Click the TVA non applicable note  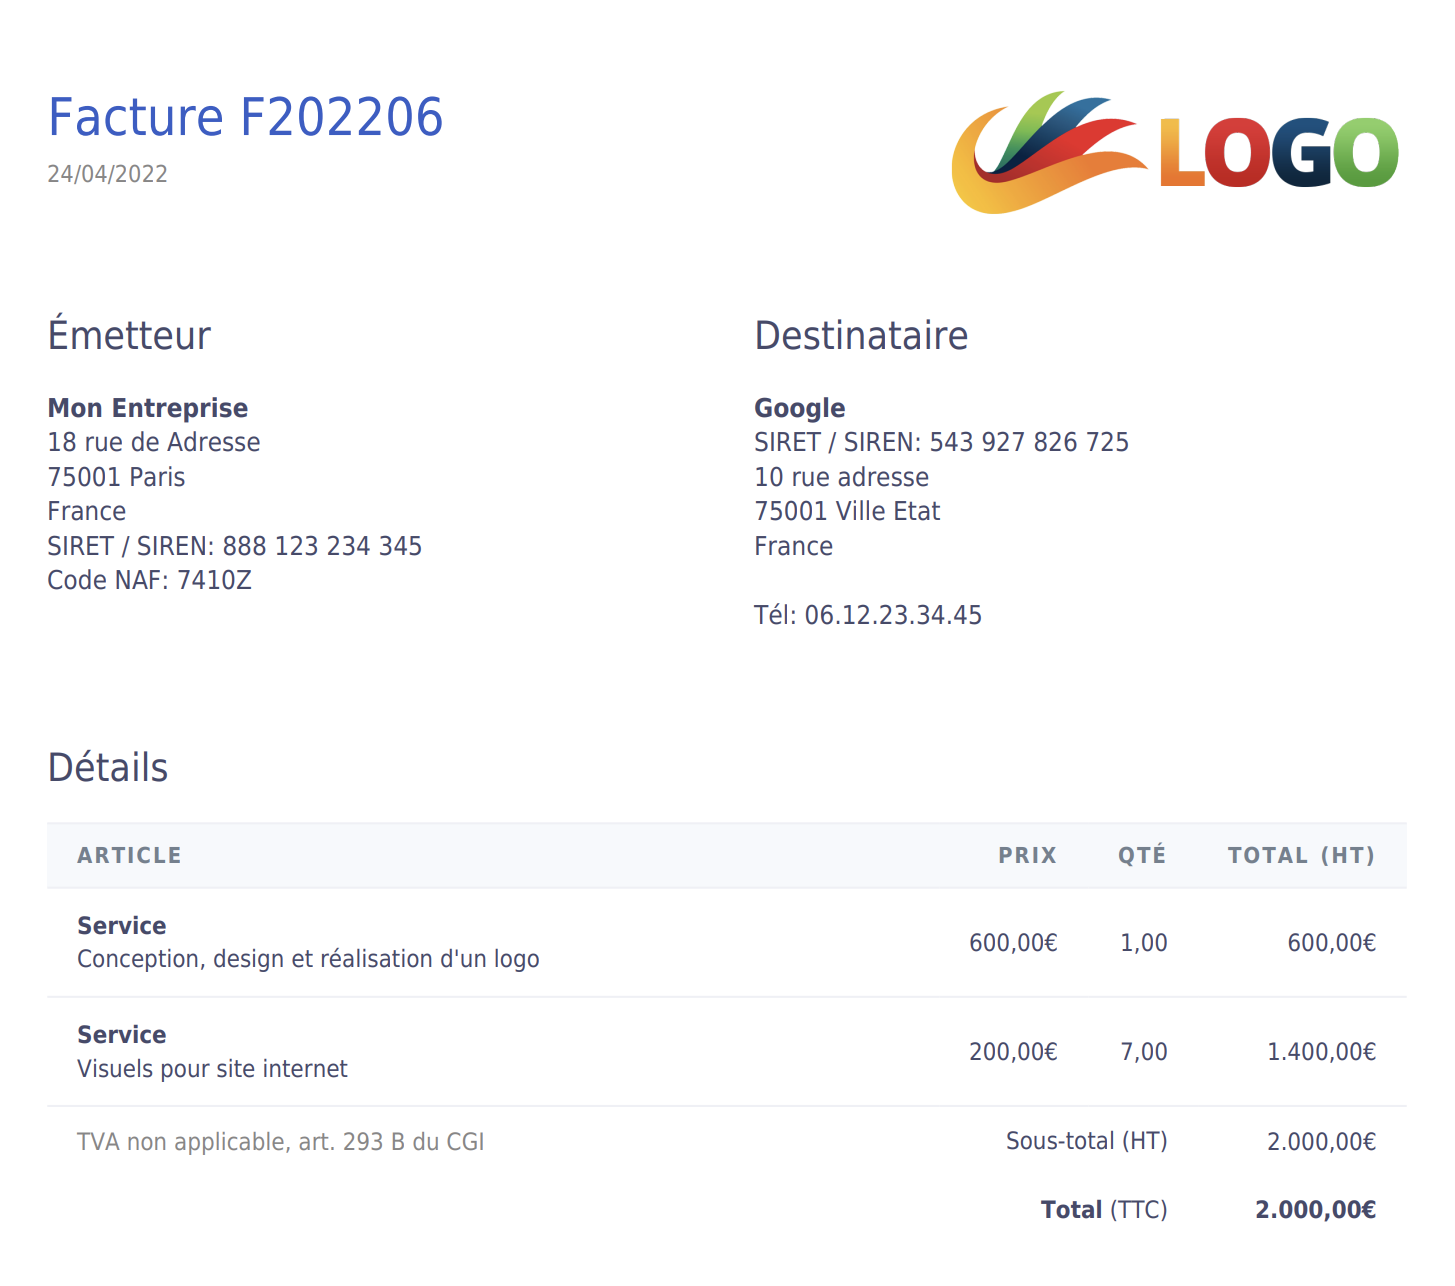point(280,1142)
